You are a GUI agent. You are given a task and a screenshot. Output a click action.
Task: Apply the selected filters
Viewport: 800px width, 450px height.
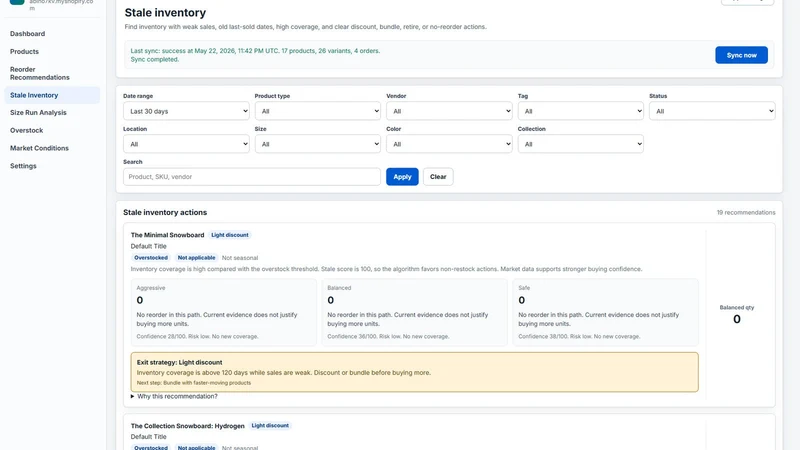pyautogui.click(x=402, y=177)
